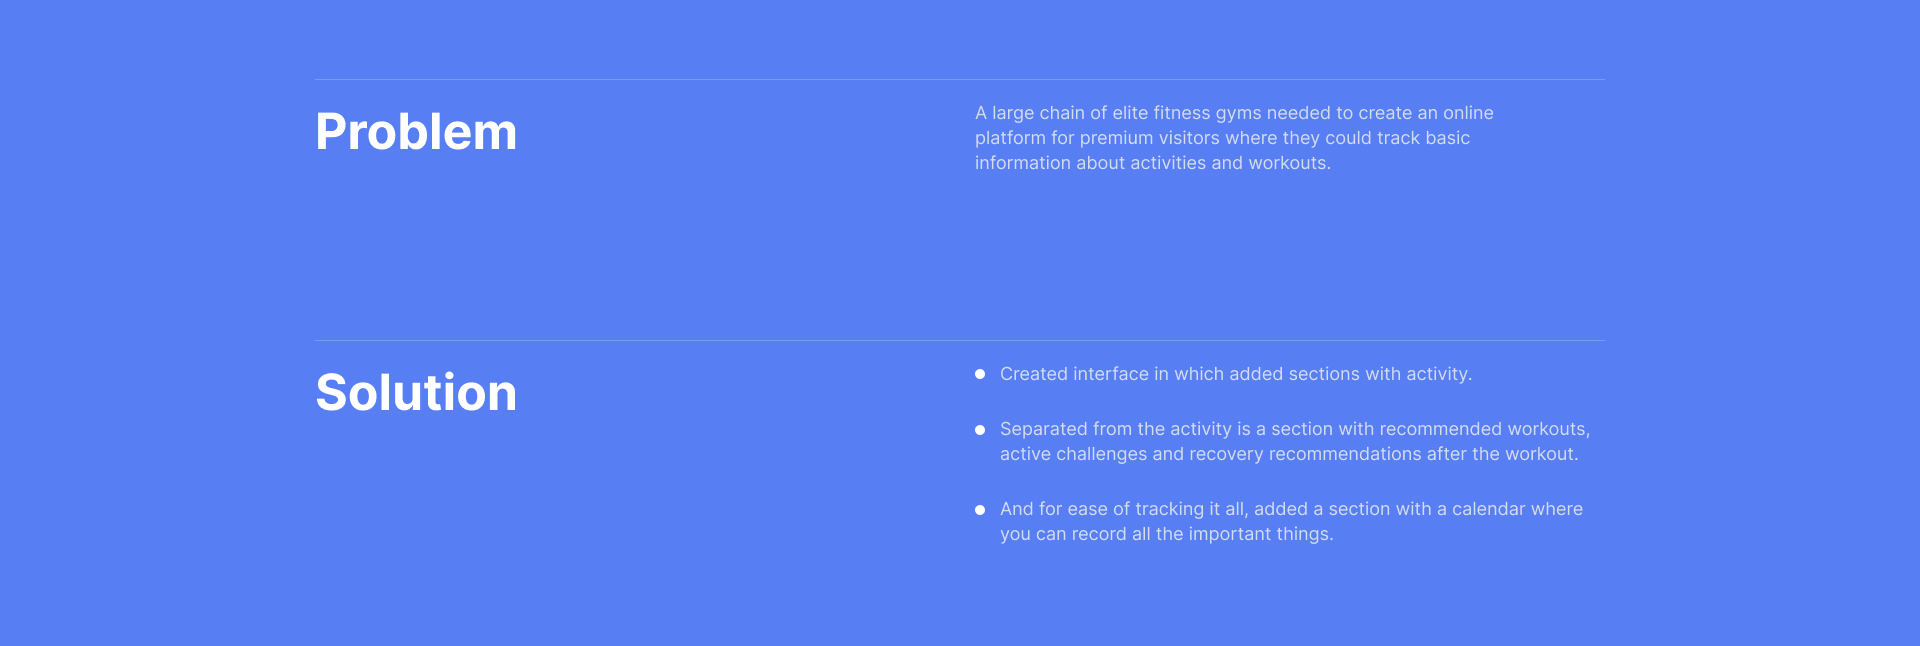Click the line "information about activities and workouts"

click(1152, 163)
